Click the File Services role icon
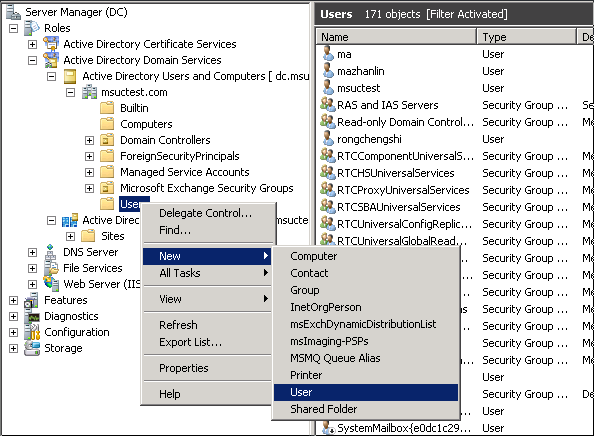This screenshot has width=594, height=436. (51, 268)
